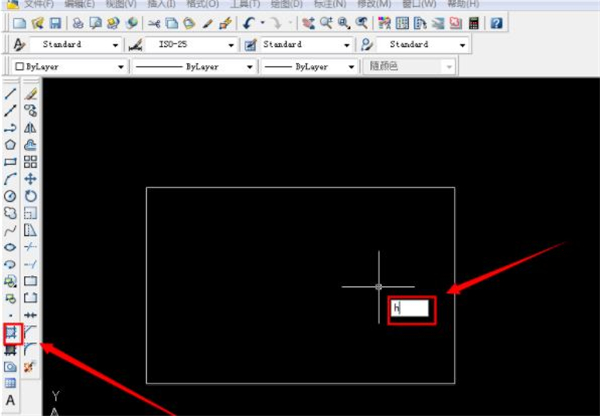
Task: Choose the Mirror modify tool
Action: tap(30, 128)
